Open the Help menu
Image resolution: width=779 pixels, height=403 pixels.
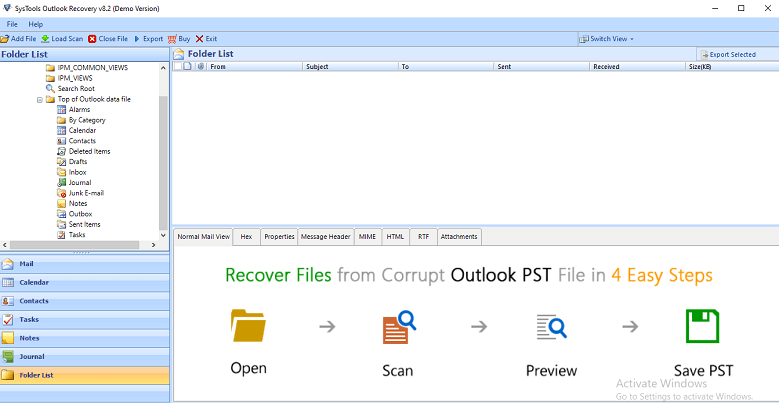coord(36,24)
